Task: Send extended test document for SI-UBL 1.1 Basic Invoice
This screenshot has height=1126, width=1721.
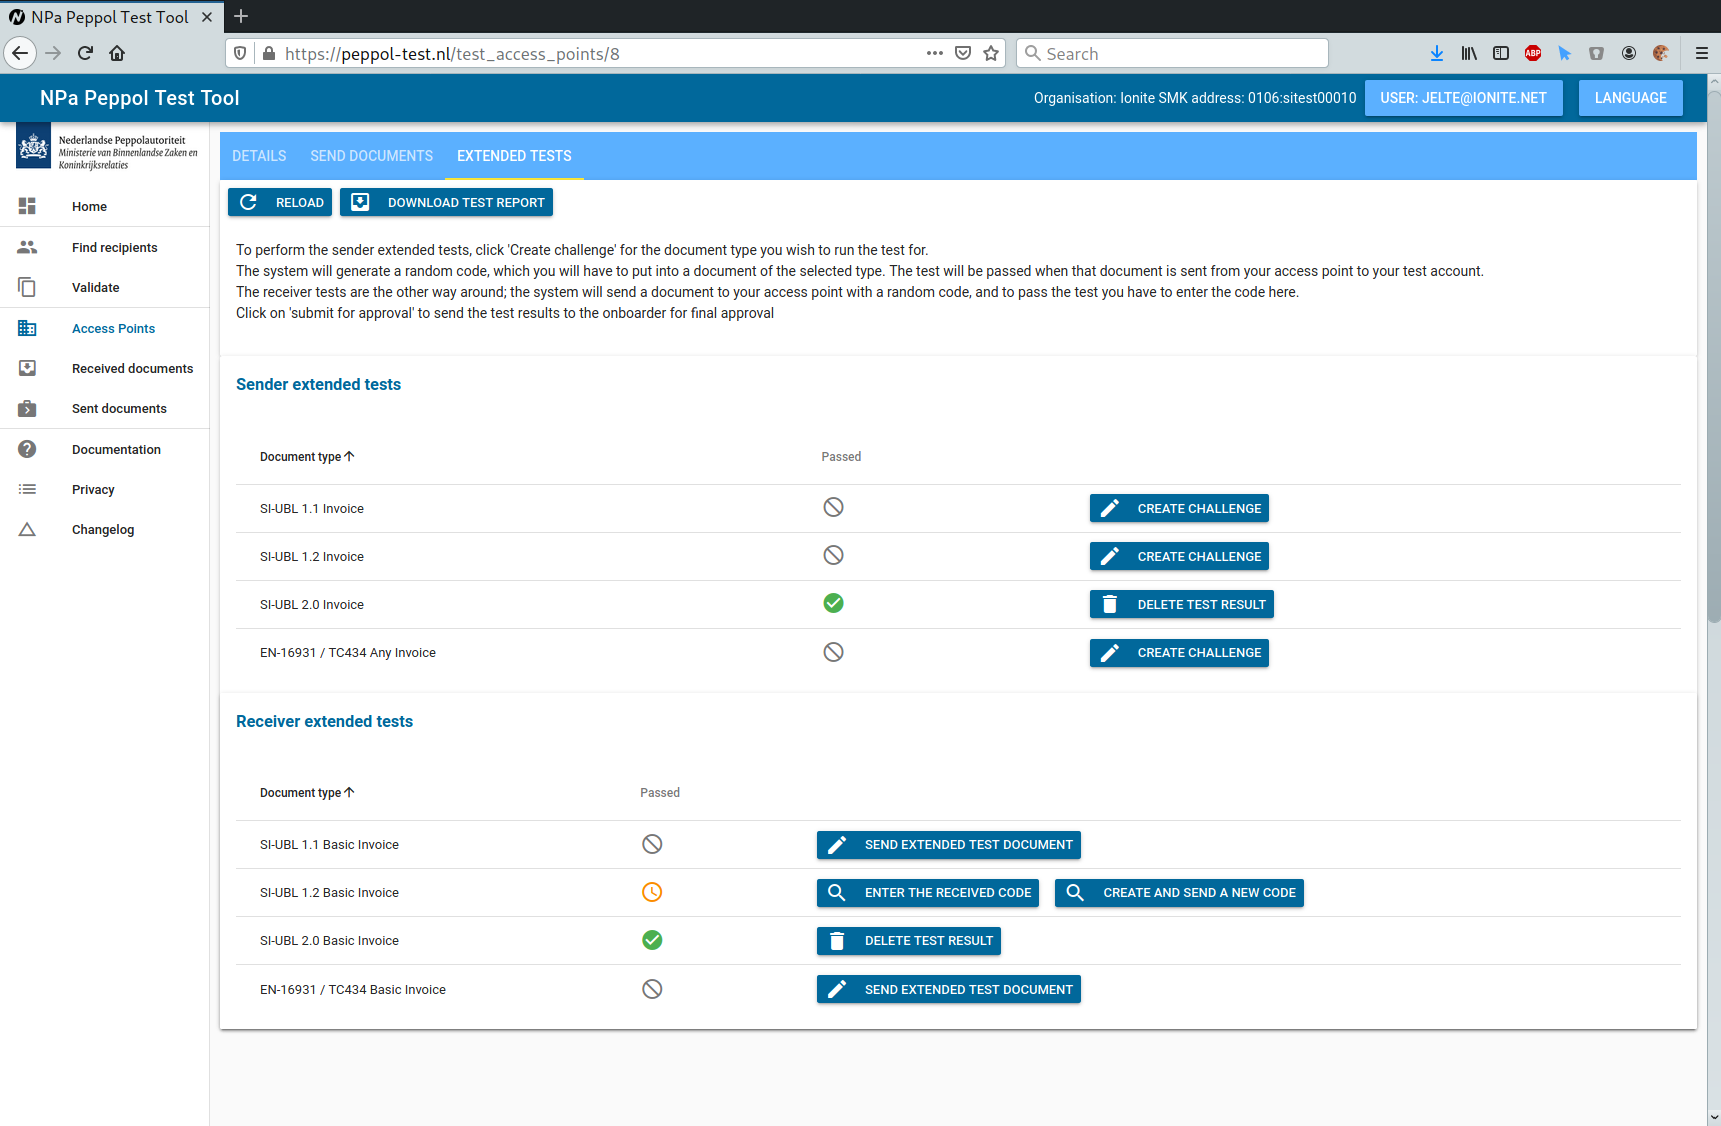Action: (x=948, y=844)
